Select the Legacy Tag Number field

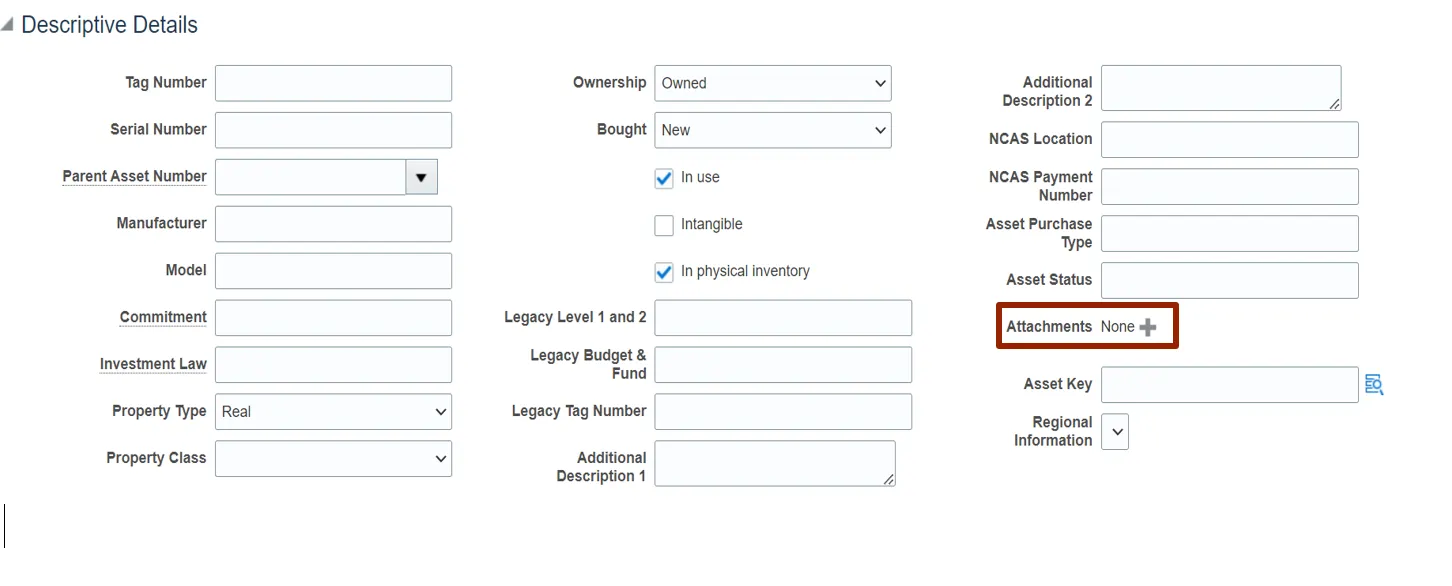pyautogui.click(x=783, y=412)
